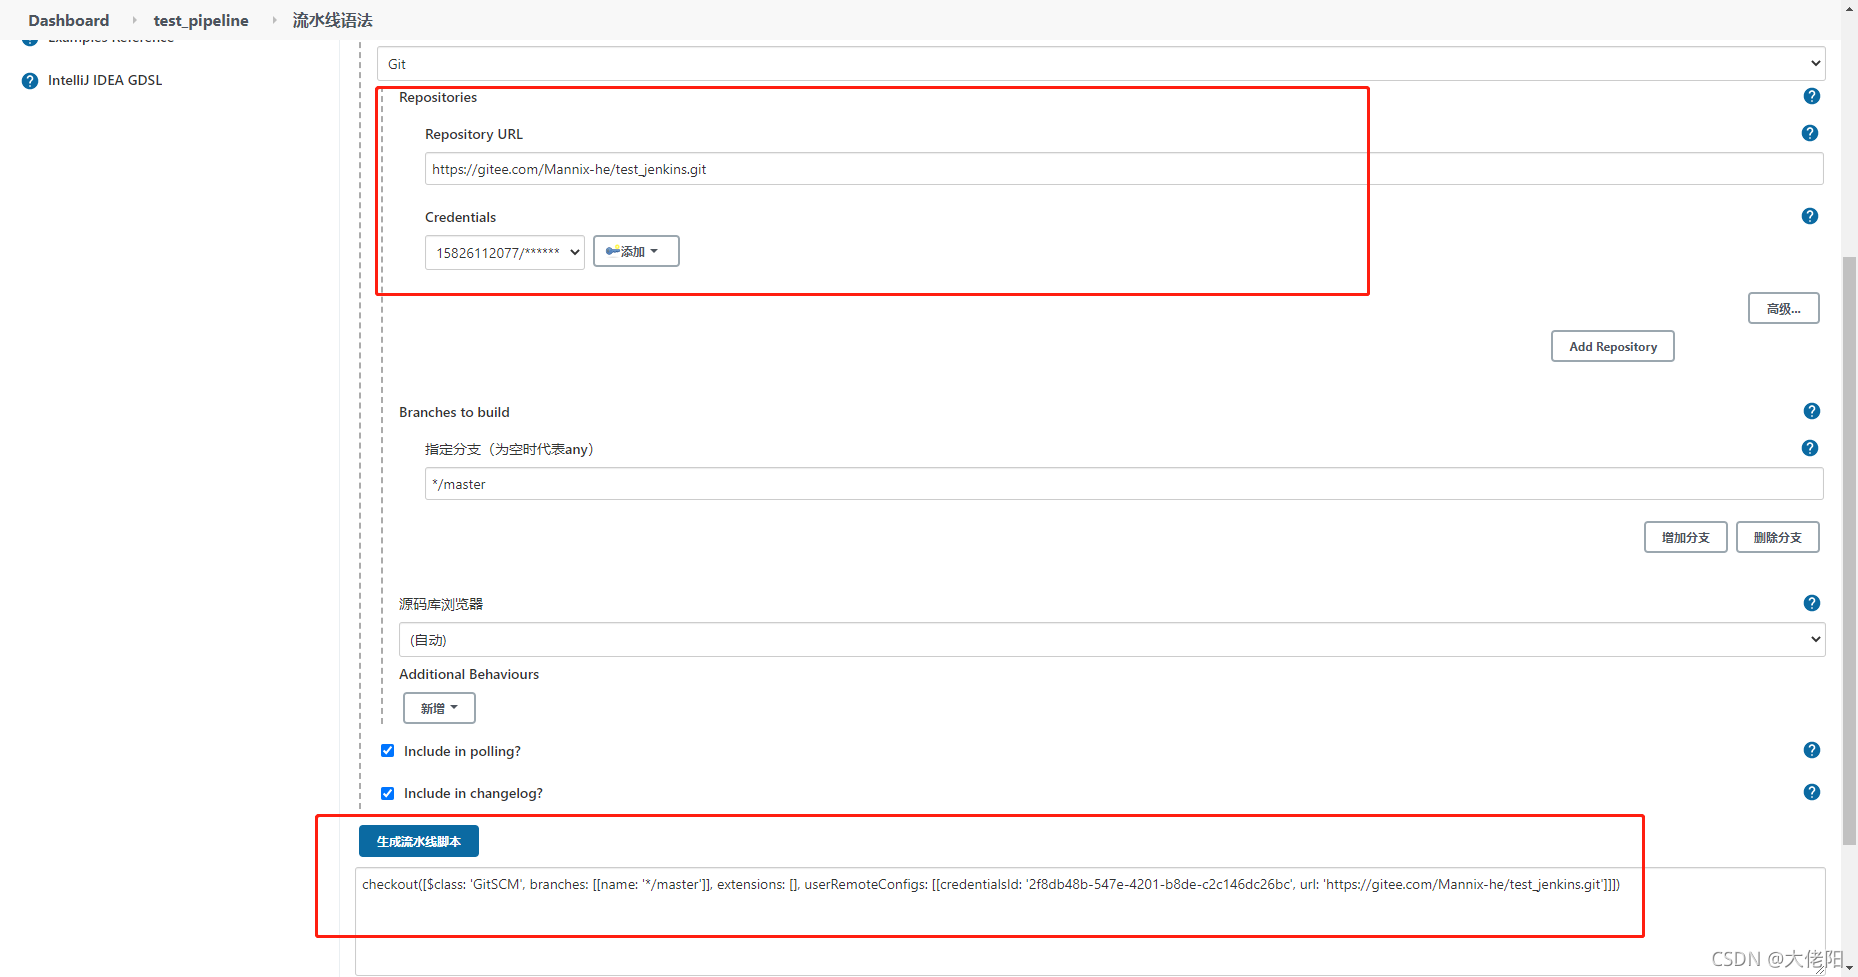This screenshot has width=1858, height=977.
Task: Open help for Branches to build
Action: pos(1811,411)
